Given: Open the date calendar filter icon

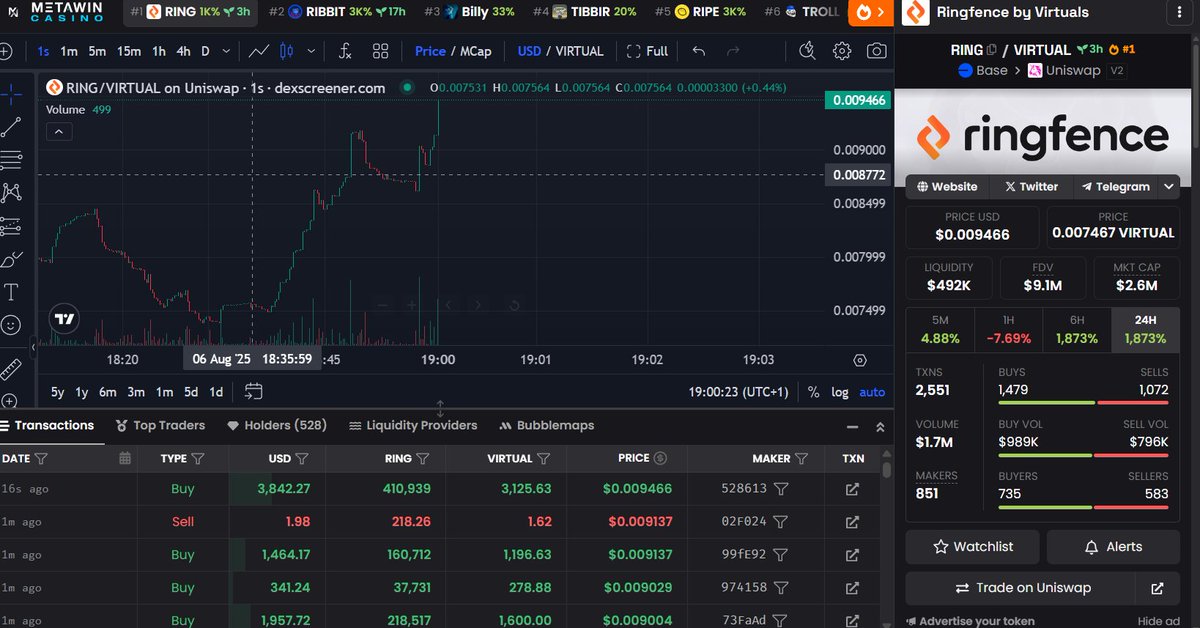Looking at the screenshot, I should (125, 458).
